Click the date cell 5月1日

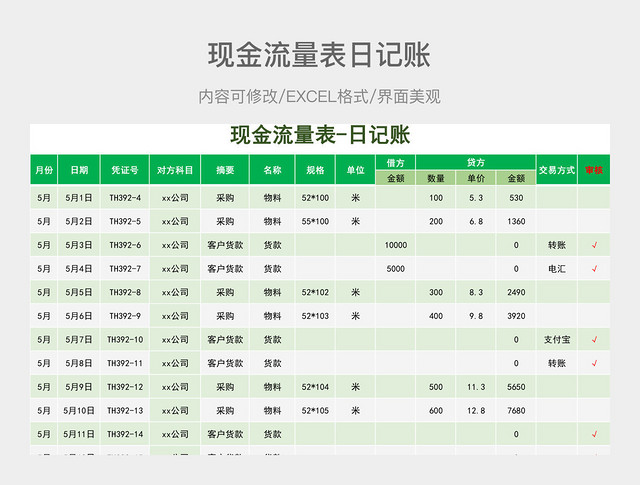79,198
